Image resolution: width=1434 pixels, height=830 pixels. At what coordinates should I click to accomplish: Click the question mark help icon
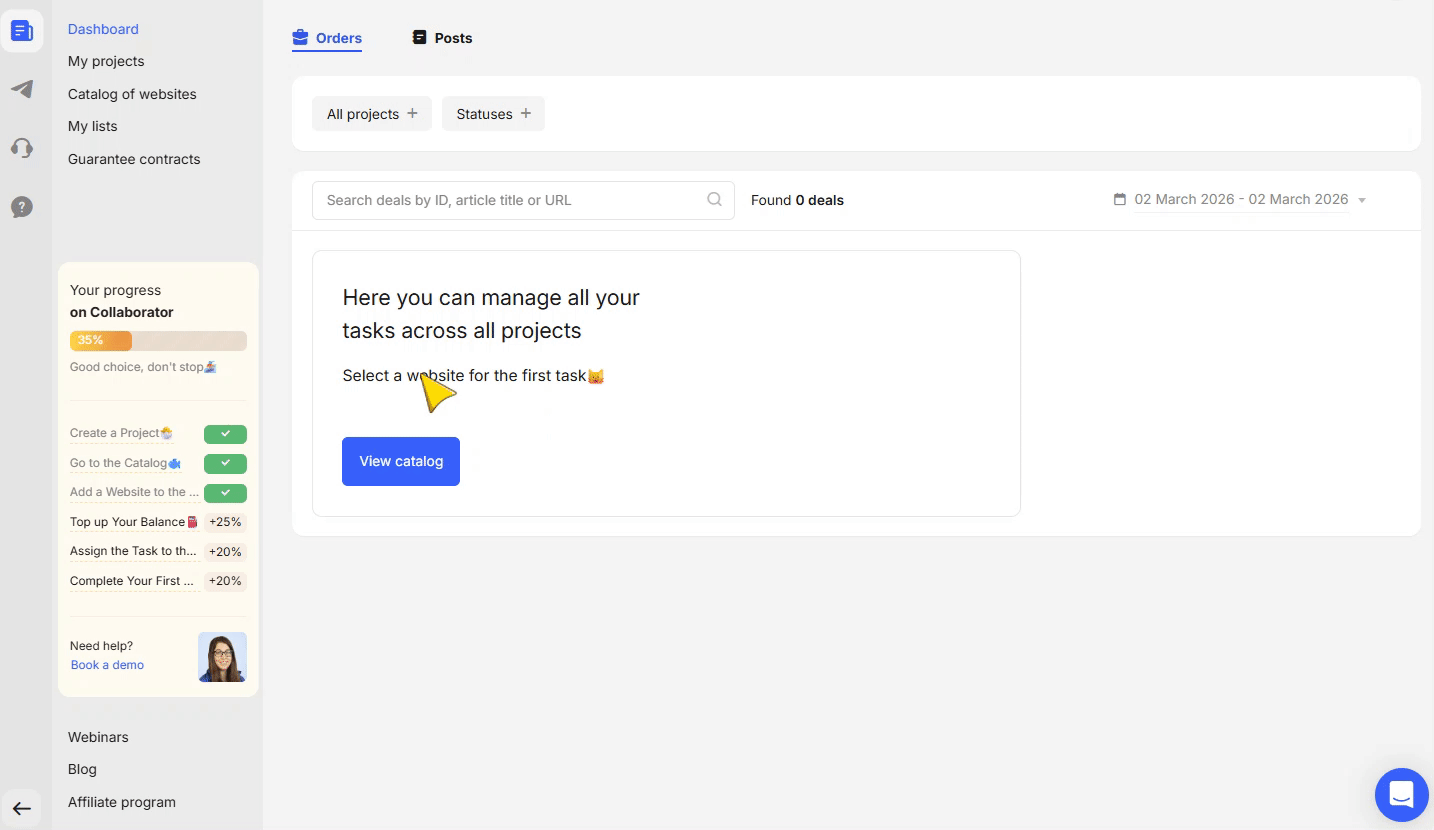click(22, 207)
